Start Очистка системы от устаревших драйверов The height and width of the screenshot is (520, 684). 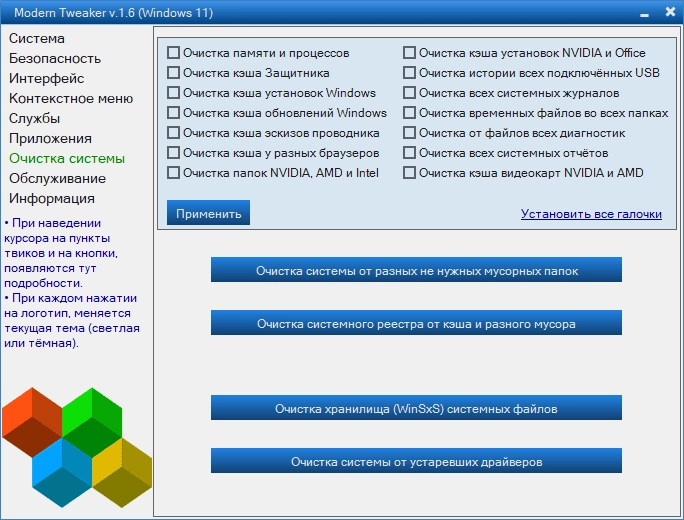416,461
